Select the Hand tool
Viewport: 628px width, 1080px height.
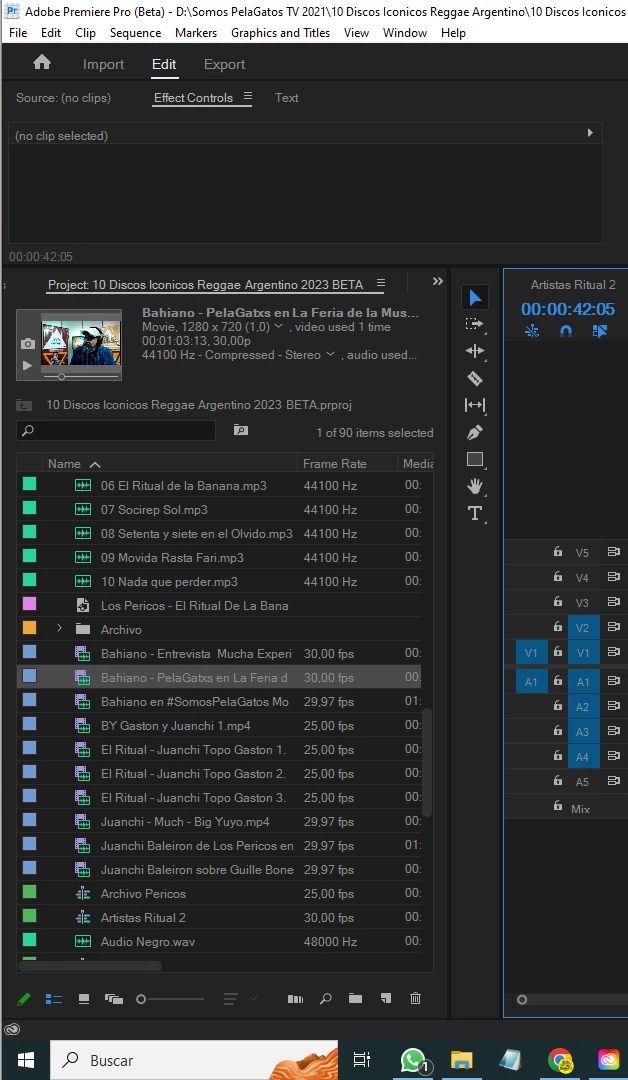point(475,486)
